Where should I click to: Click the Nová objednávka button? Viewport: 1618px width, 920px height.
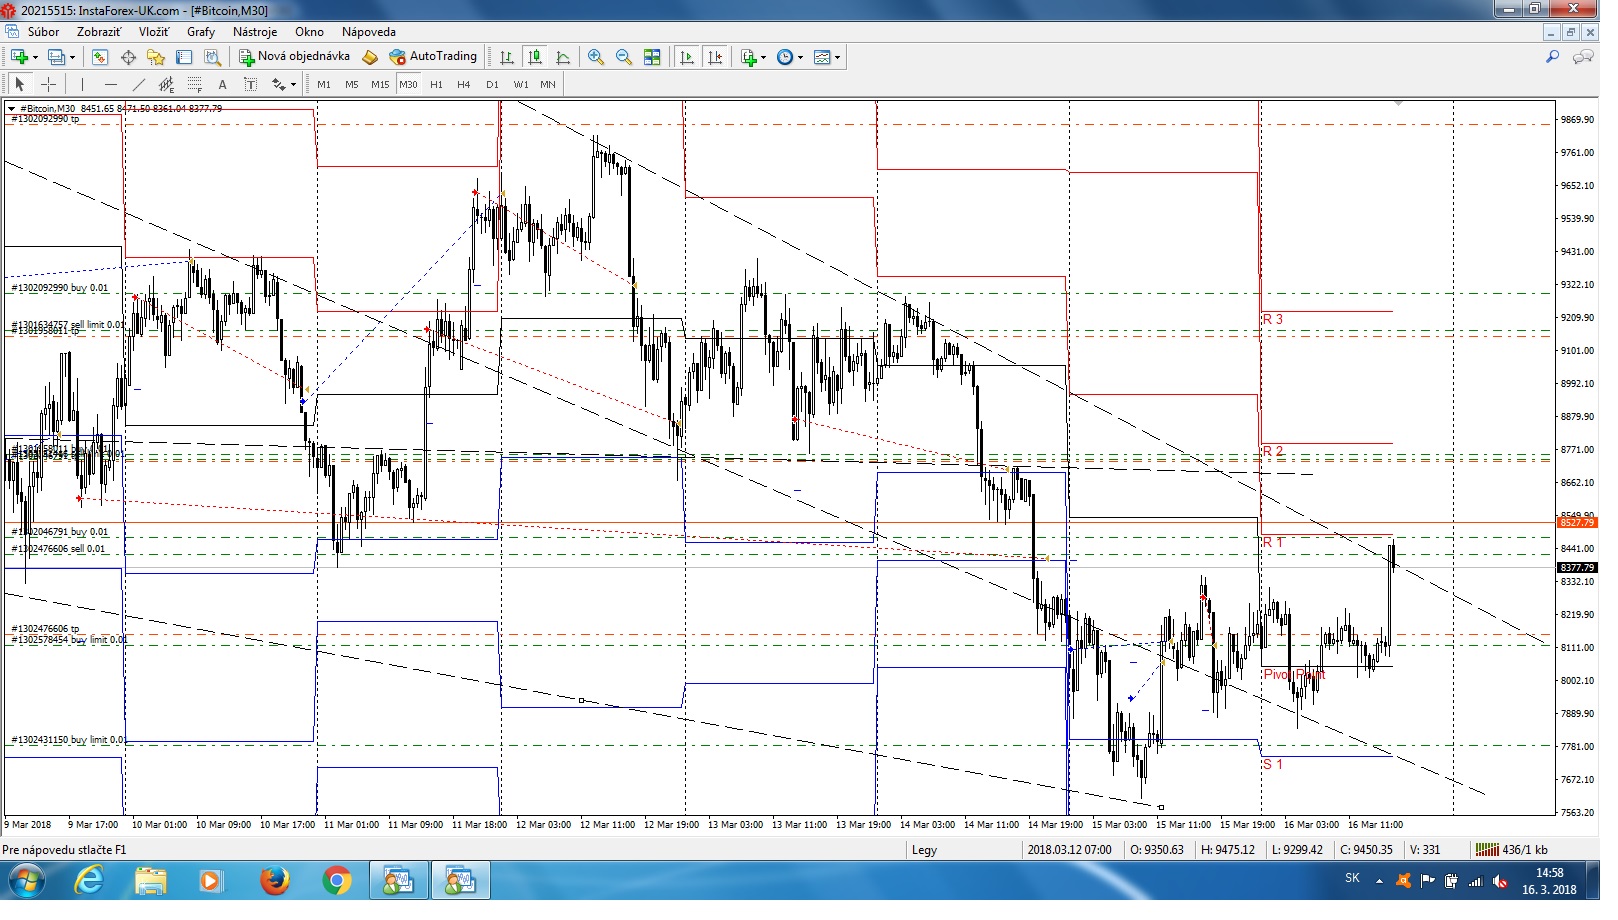pyautogui.click(x=294, y=57)
